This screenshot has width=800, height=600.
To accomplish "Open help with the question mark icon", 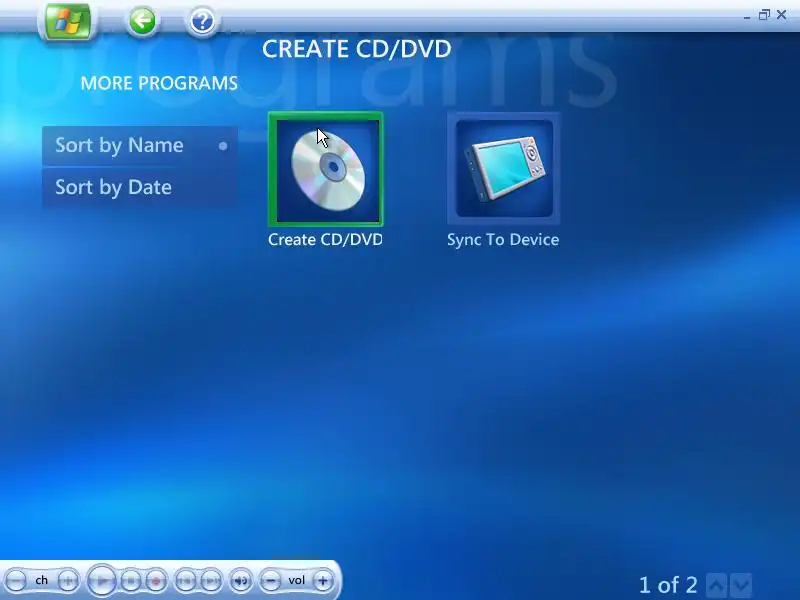I will (x=202, y=22).
